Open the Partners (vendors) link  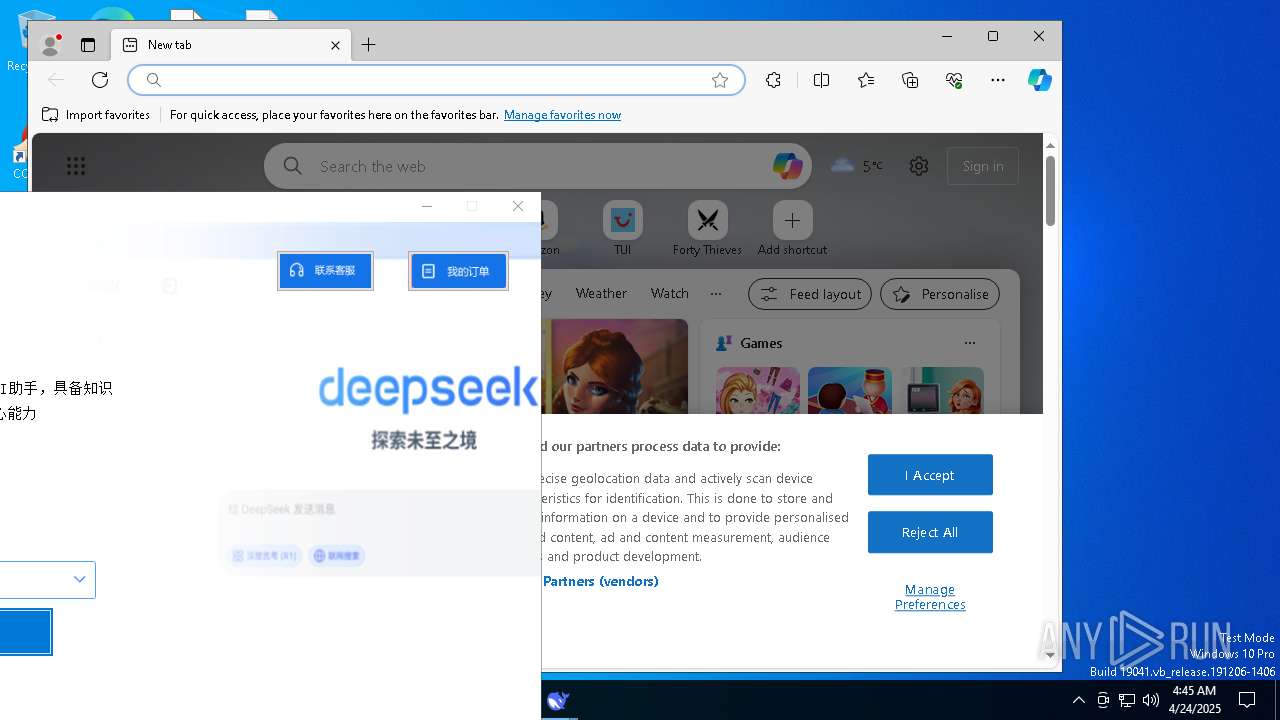tap(601, 581)
